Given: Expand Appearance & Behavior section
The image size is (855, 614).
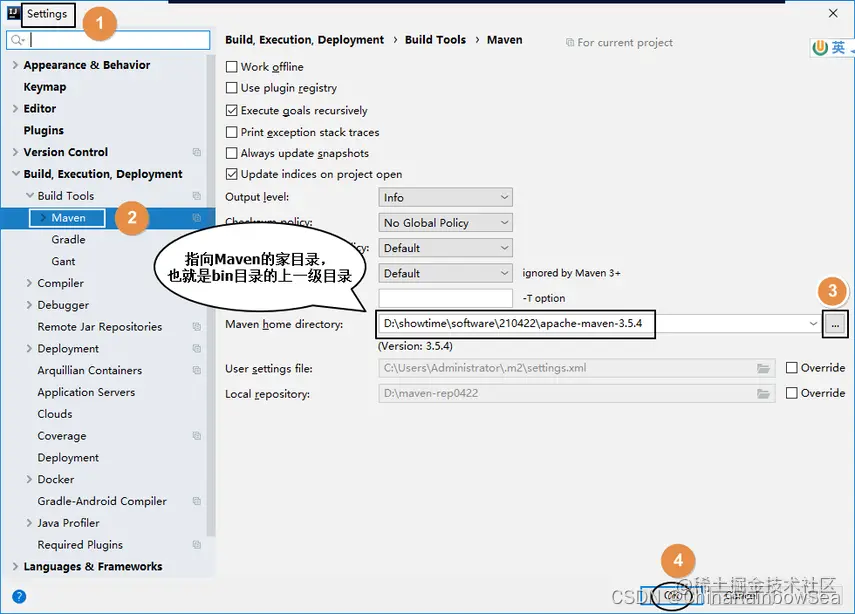Looking at the screenshot, I should coord(15,65).
